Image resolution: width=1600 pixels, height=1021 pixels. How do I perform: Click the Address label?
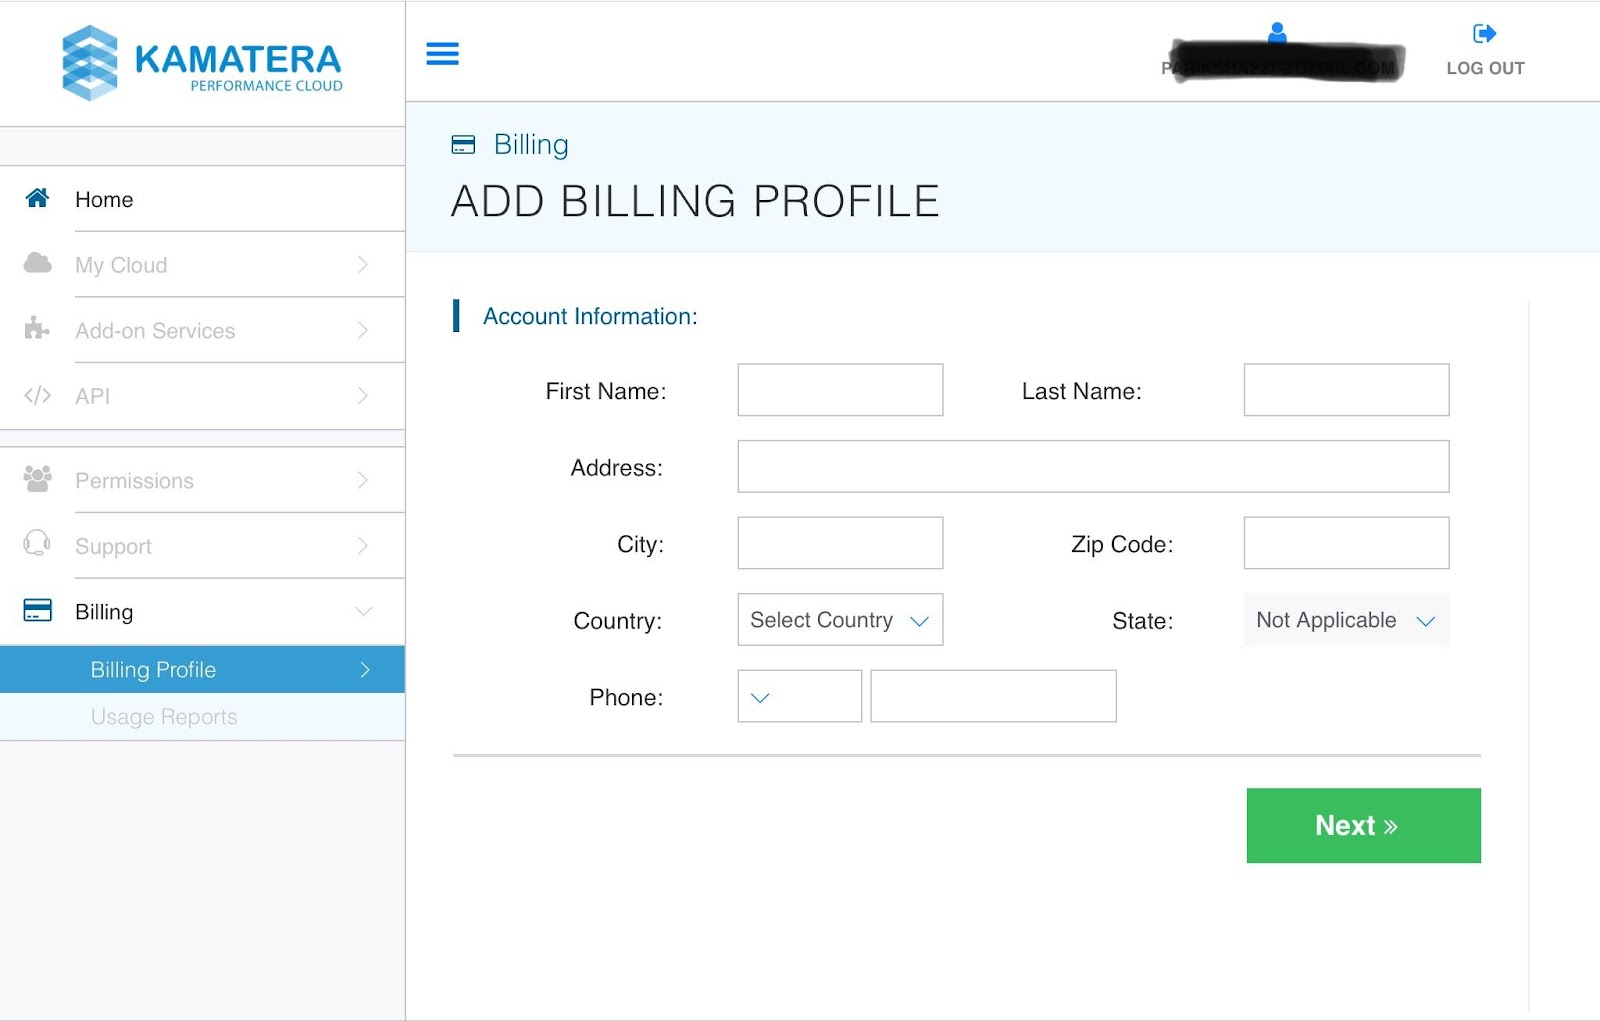(x=617, y=468)
